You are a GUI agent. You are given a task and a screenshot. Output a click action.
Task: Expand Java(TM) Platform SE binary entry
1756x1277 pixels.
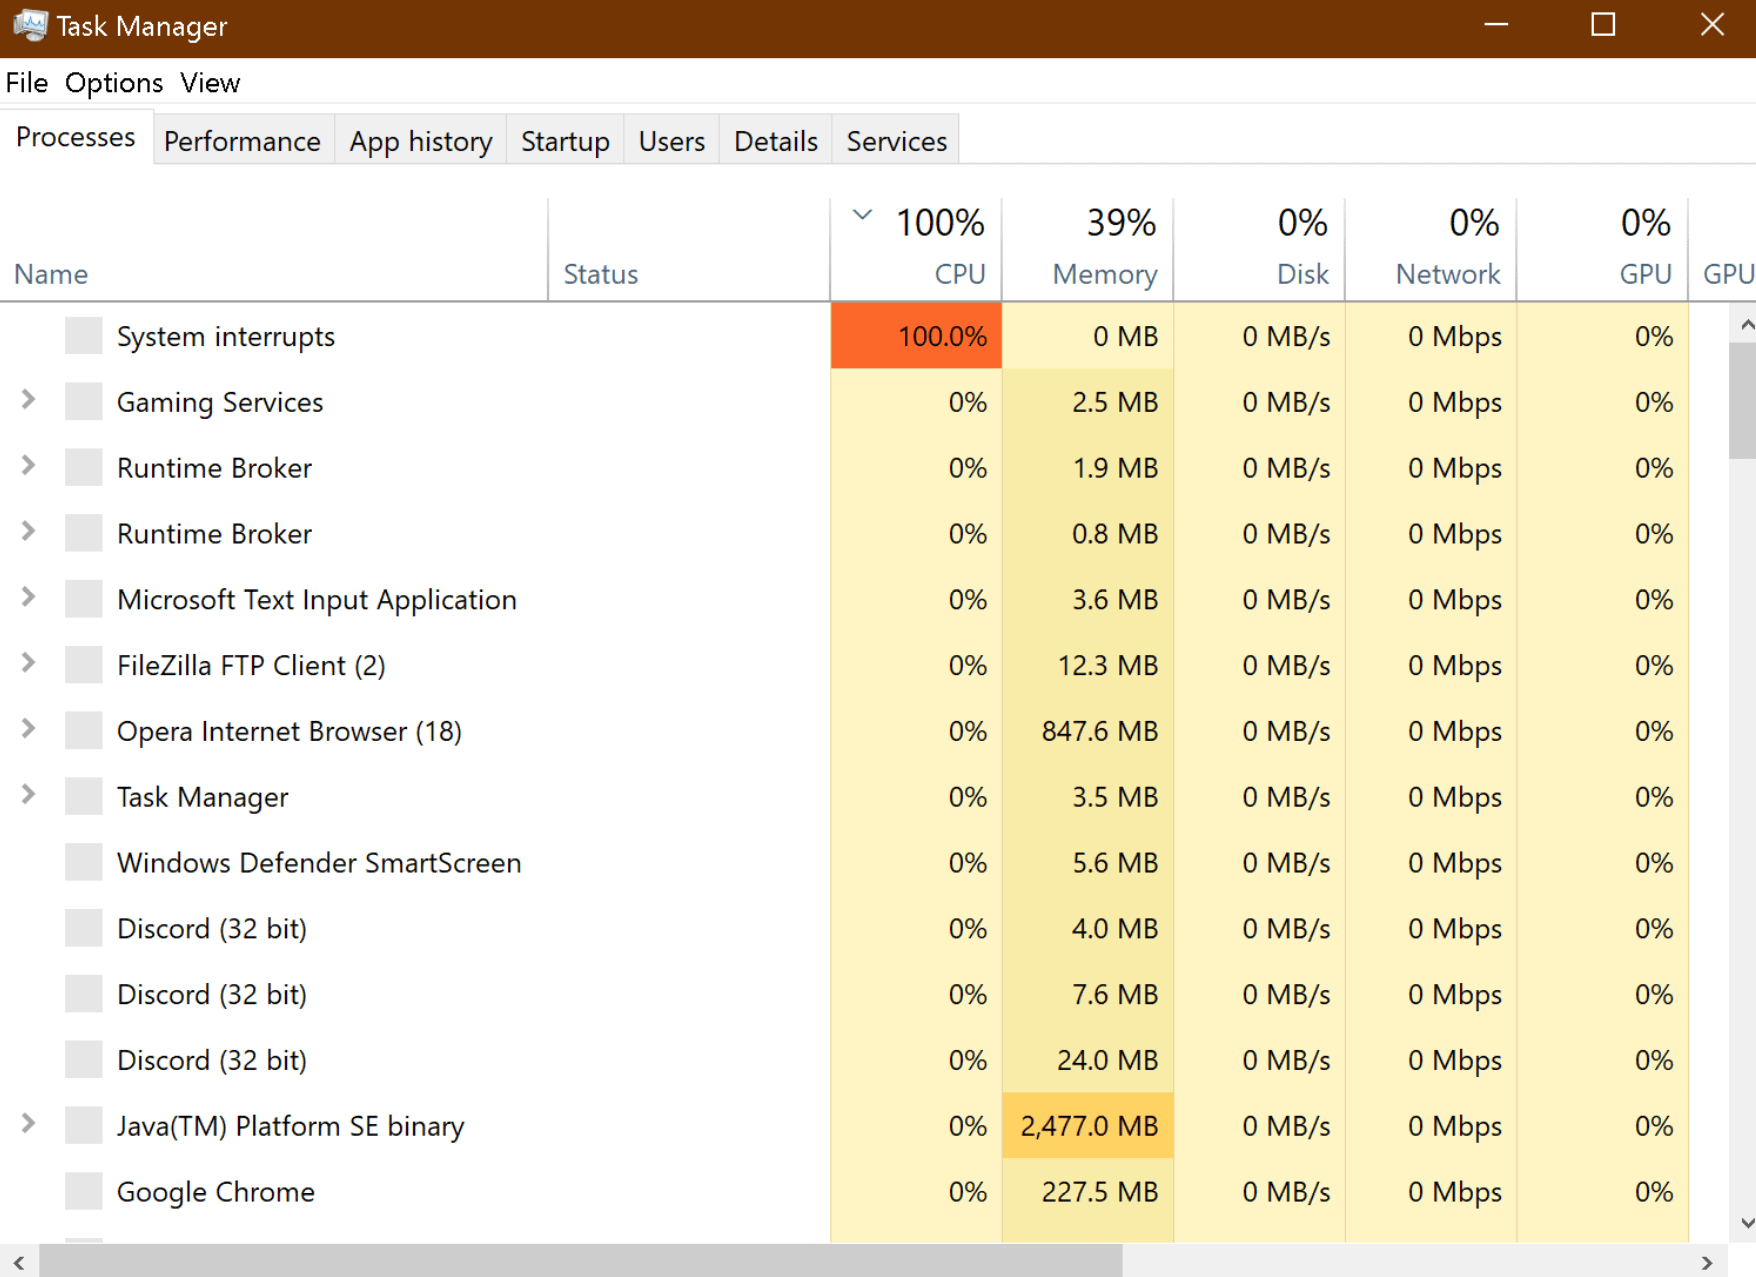point(29,1124)
